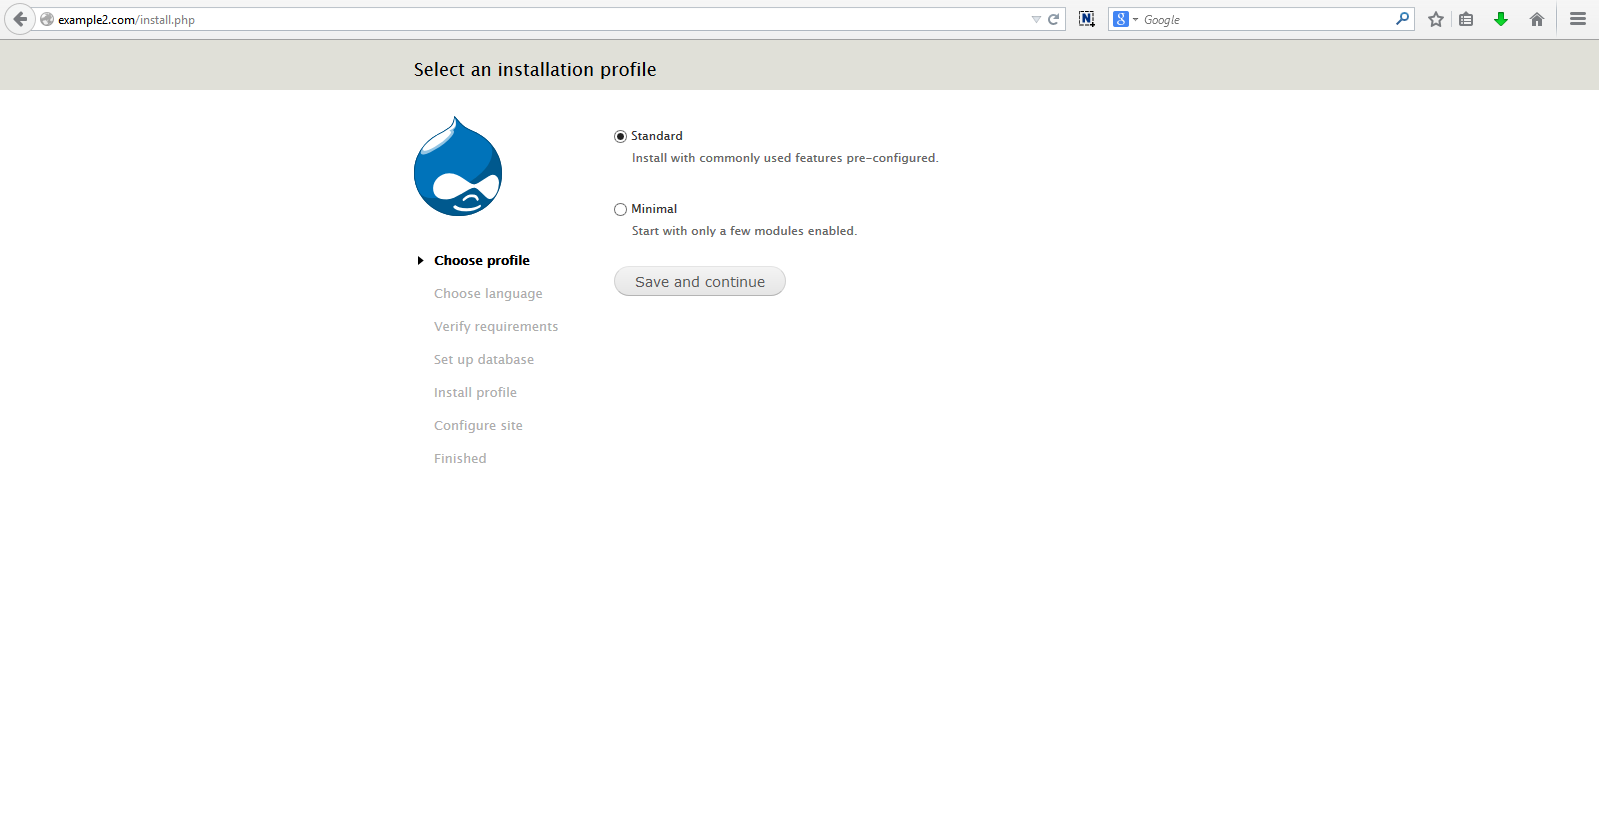Image resolution: width=1599 pixels, height=829 pixels.
Task: Open downloads via green arrow icon
Action: [1501, 19]
